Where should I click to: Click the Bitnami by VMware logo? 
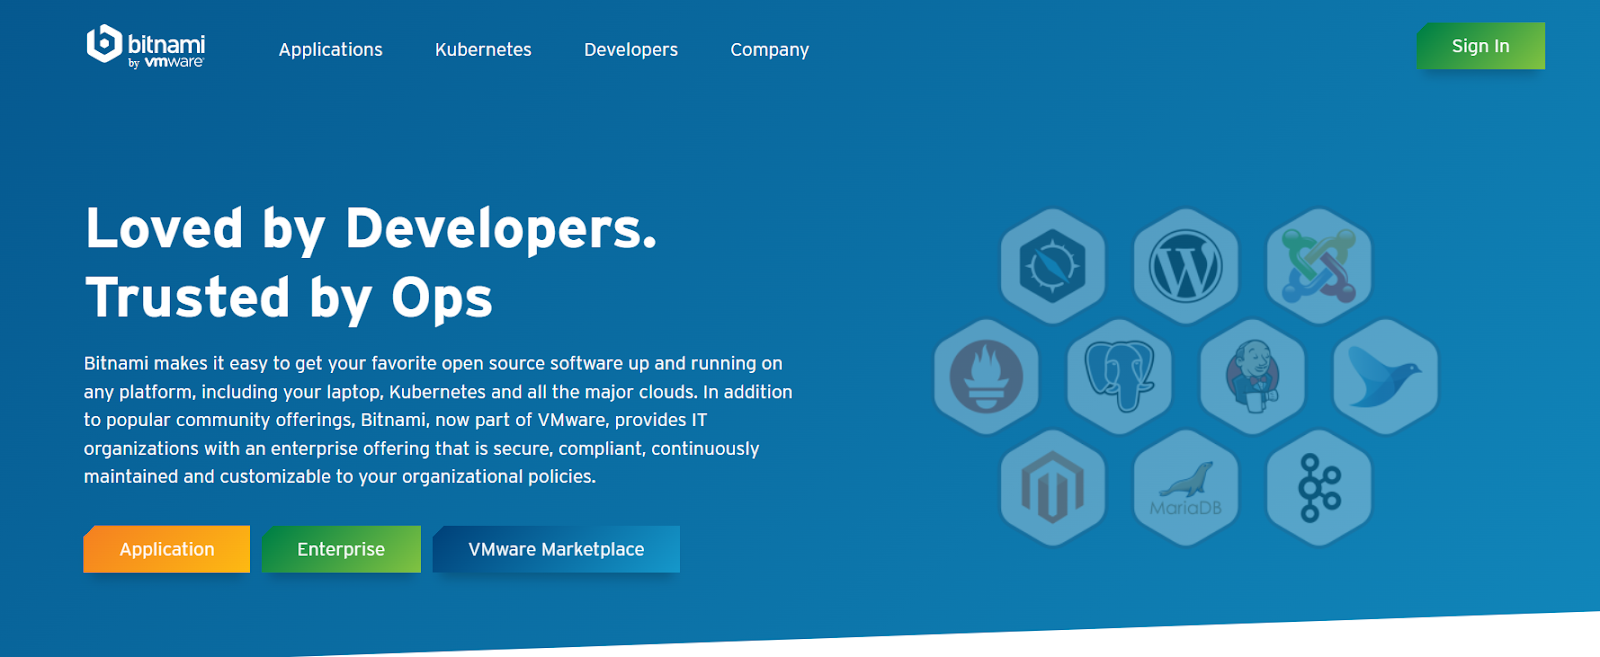click(x=146, y=46)
